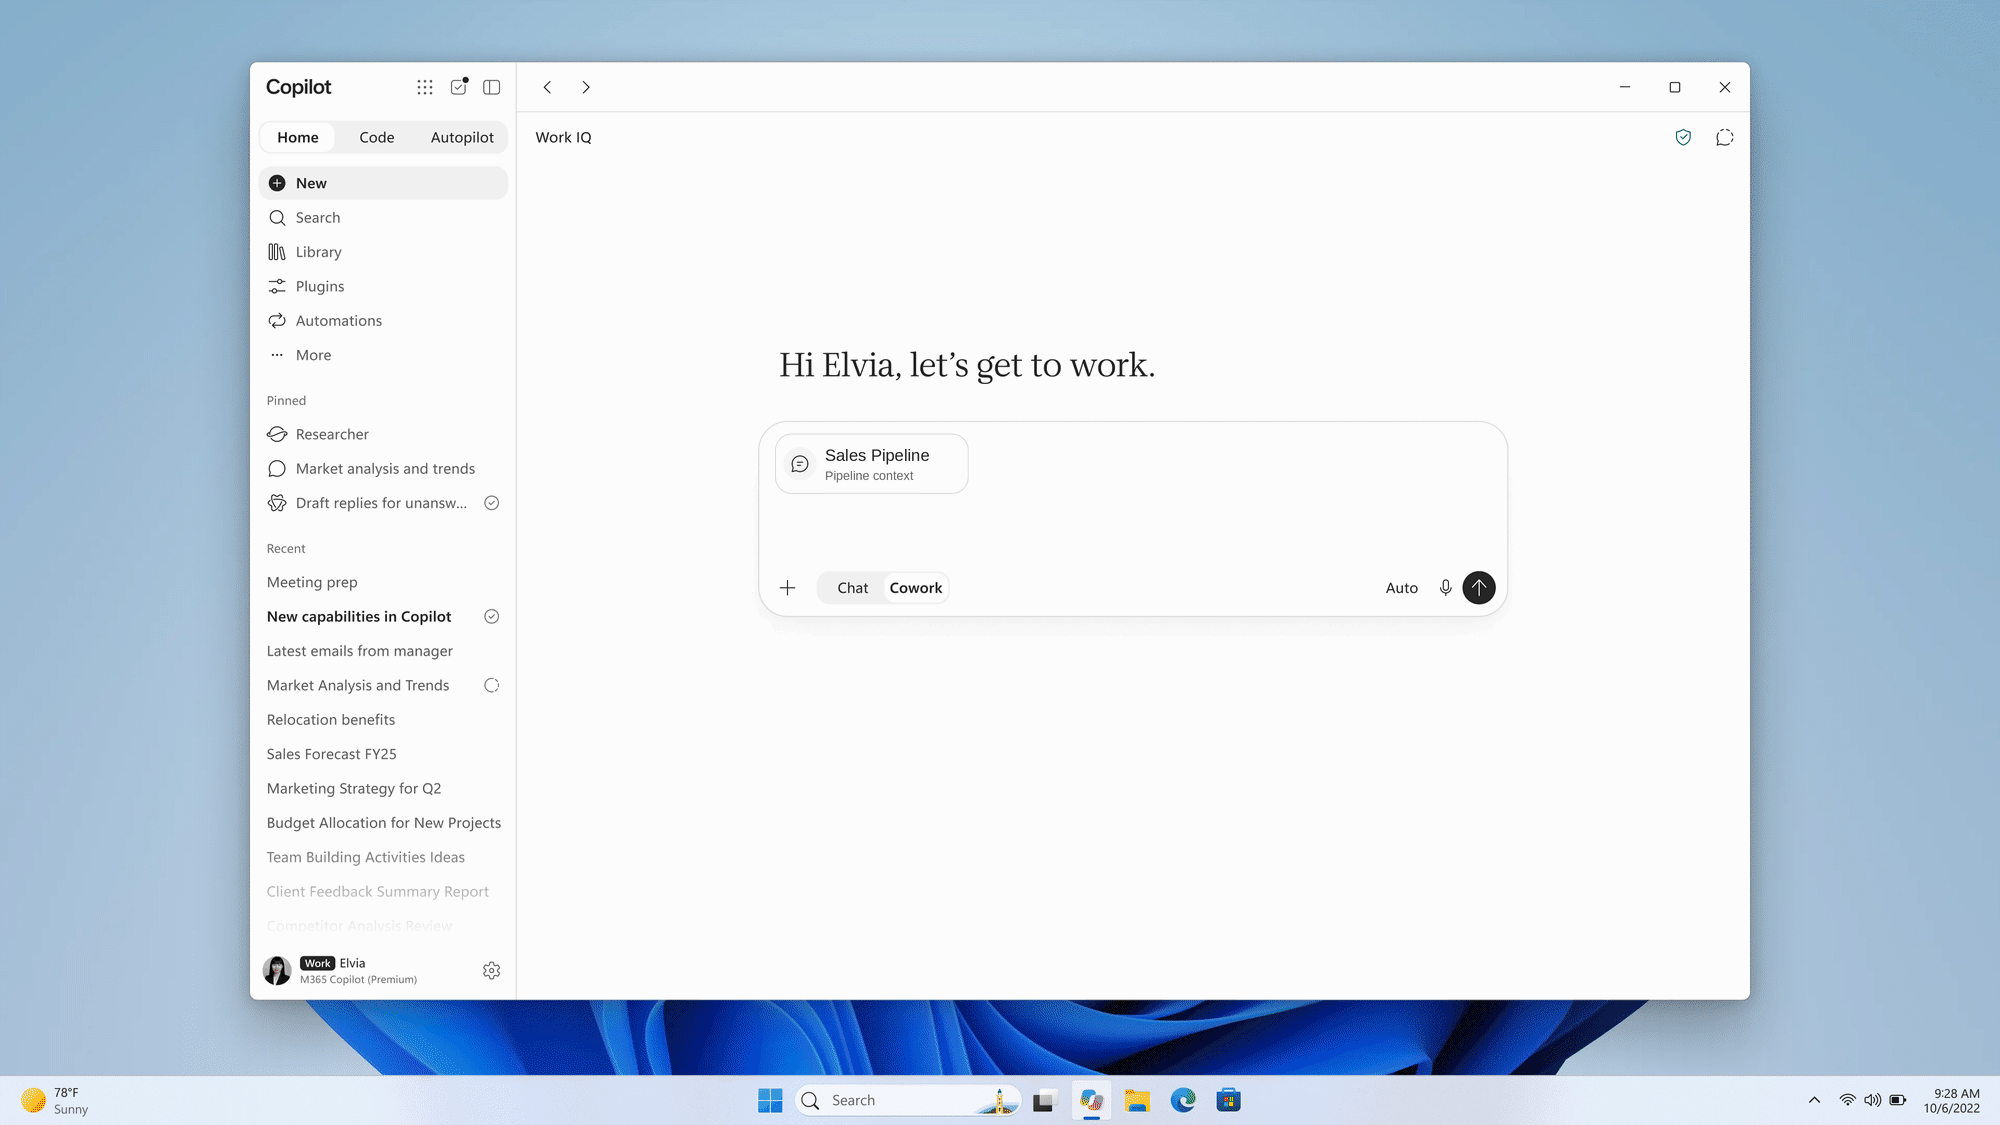Switch composer to Chat mode

click(852, 588)
